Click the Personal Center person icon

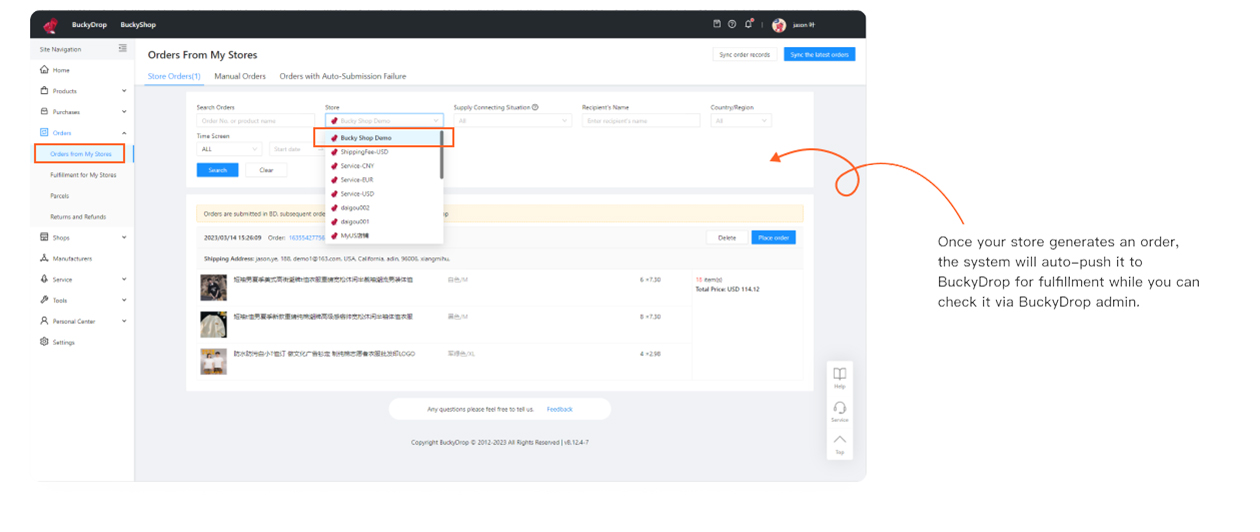point(44,321)
